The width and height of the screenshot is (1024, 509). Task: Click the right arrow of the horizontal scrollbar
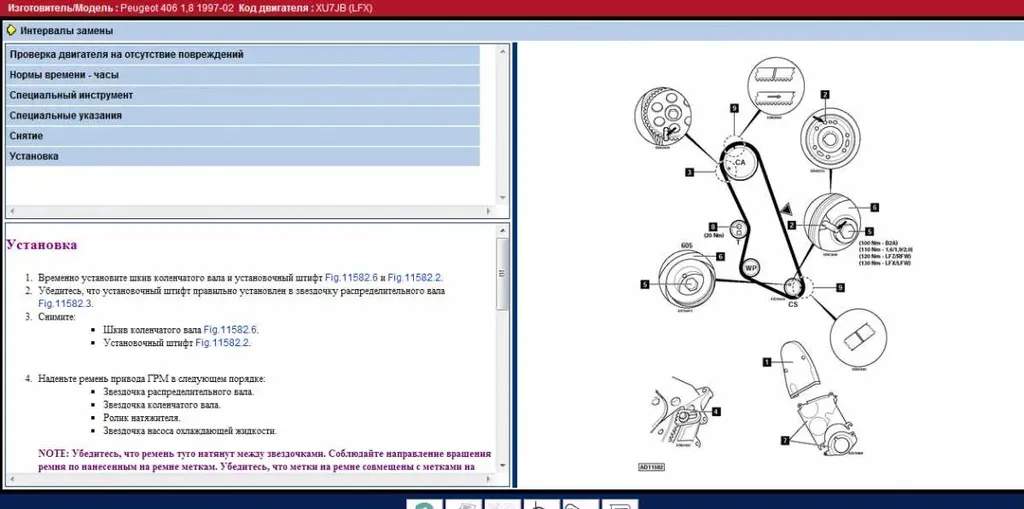pos(488,212)
